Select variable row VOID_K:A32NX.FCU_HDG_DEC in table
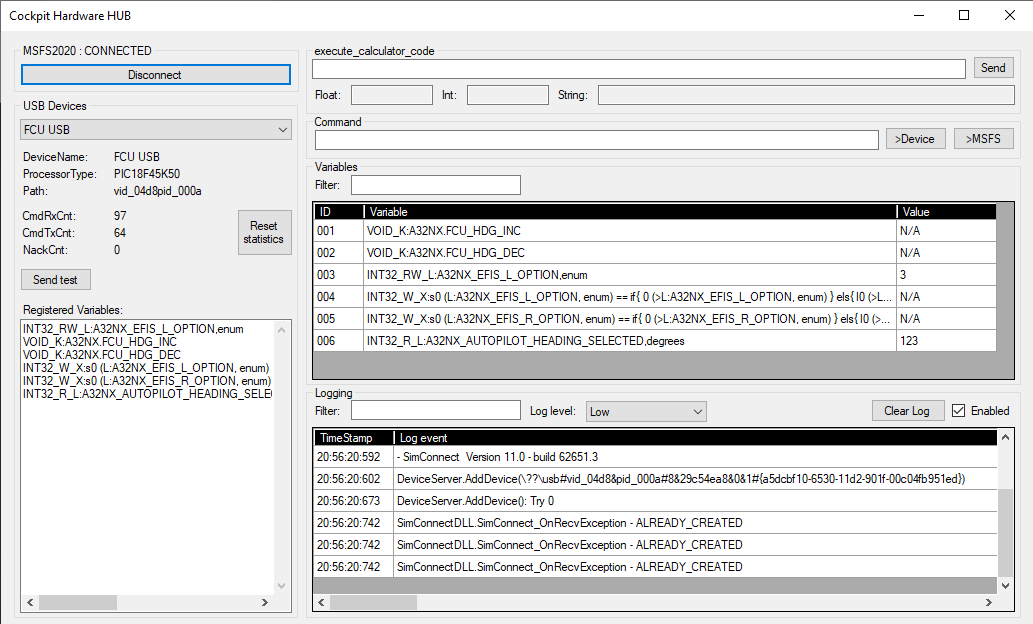Screen dimensions: 1033x624 coord(655,253)
